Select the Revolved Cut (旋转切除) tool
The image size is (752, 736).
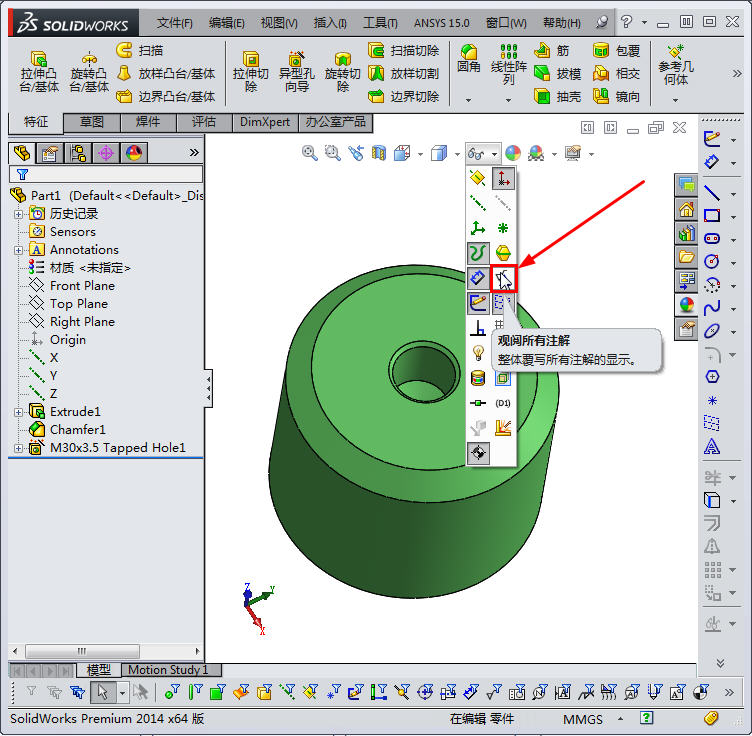(x=343, y=72)
